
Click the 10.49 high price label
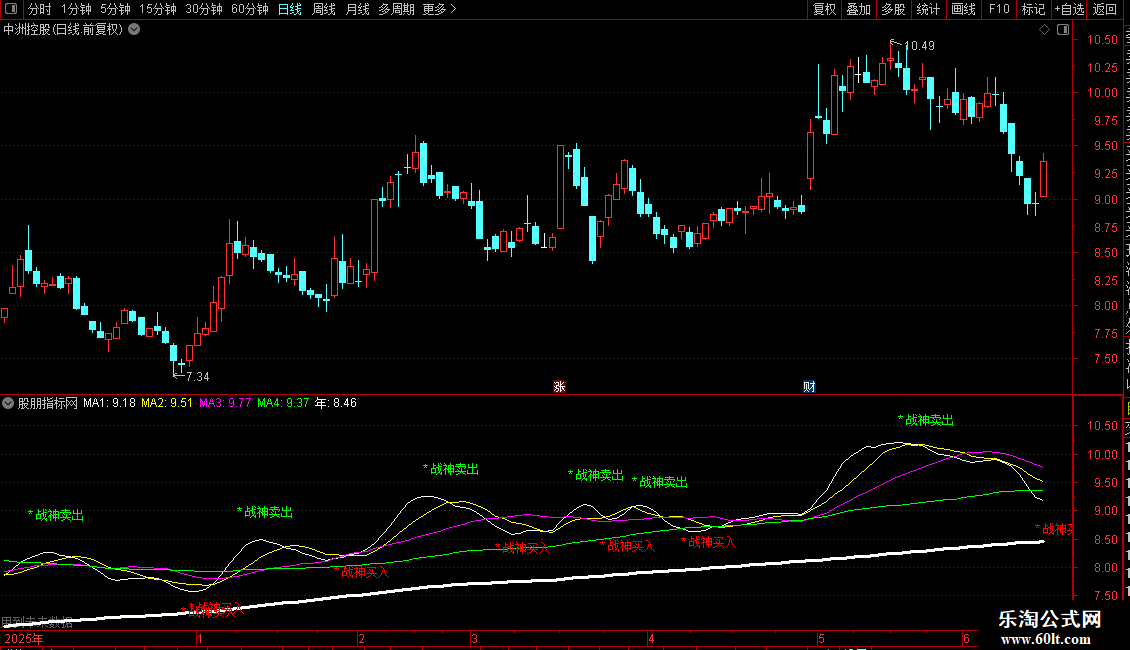pyautogui.click(x=920, y=45)
